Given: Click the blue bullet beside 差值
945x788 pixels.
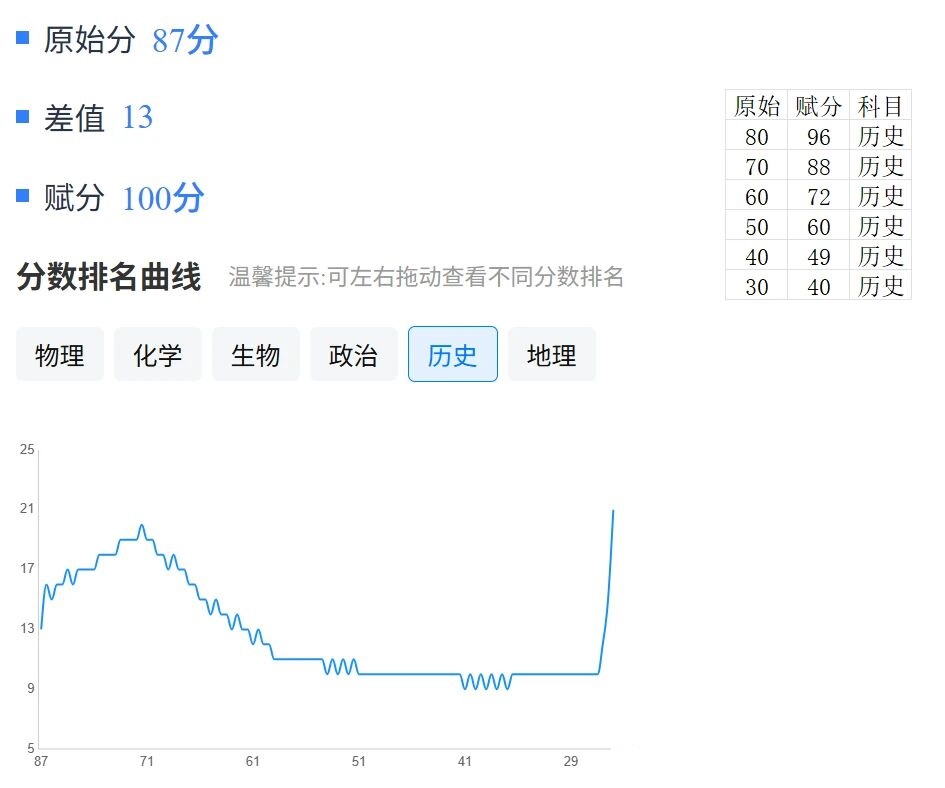Looking at the screenshot, I should 23,117.
